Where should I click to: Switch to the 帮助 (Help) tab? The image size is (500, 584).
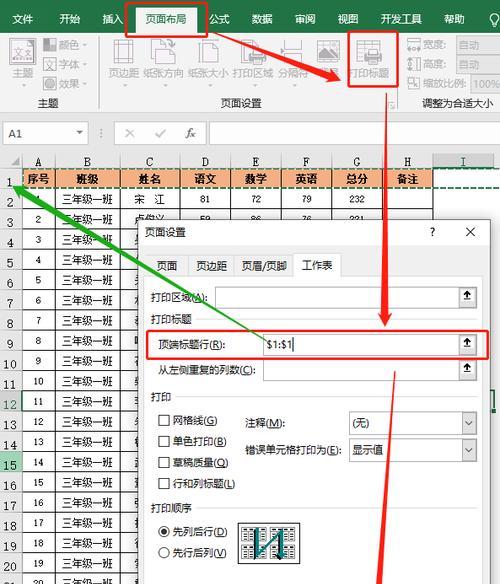coord(454,19)
